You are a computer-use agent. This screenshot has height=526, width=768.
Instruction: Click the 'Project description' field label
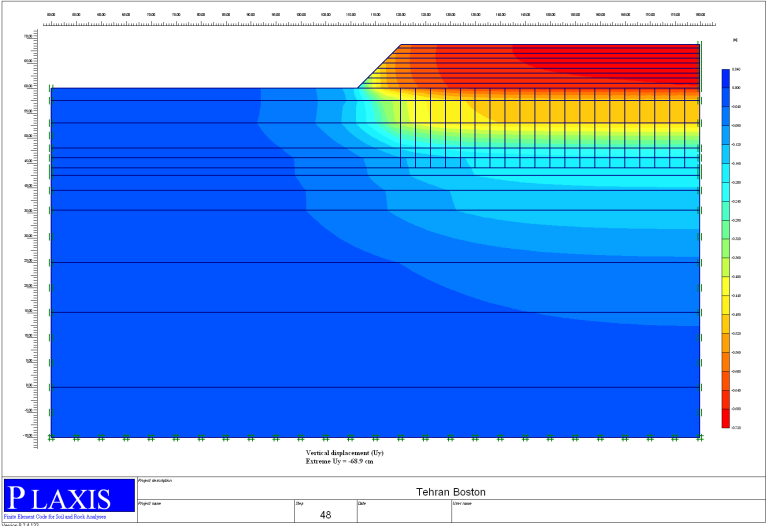tap(155, 480)
